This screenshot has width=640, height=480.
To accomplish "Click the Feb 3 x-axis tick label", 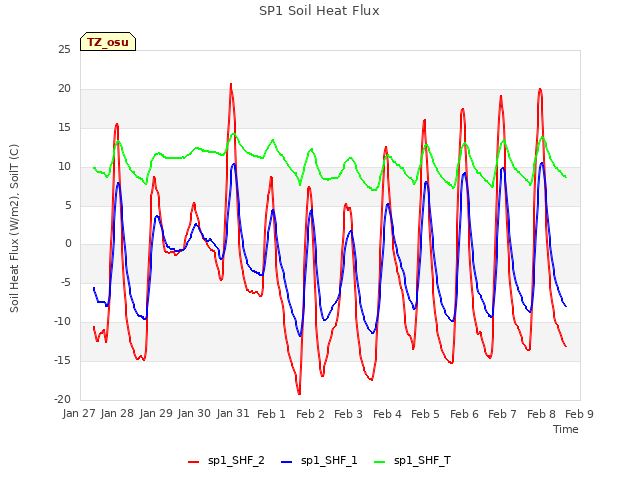I will click(x=348, y=414).
